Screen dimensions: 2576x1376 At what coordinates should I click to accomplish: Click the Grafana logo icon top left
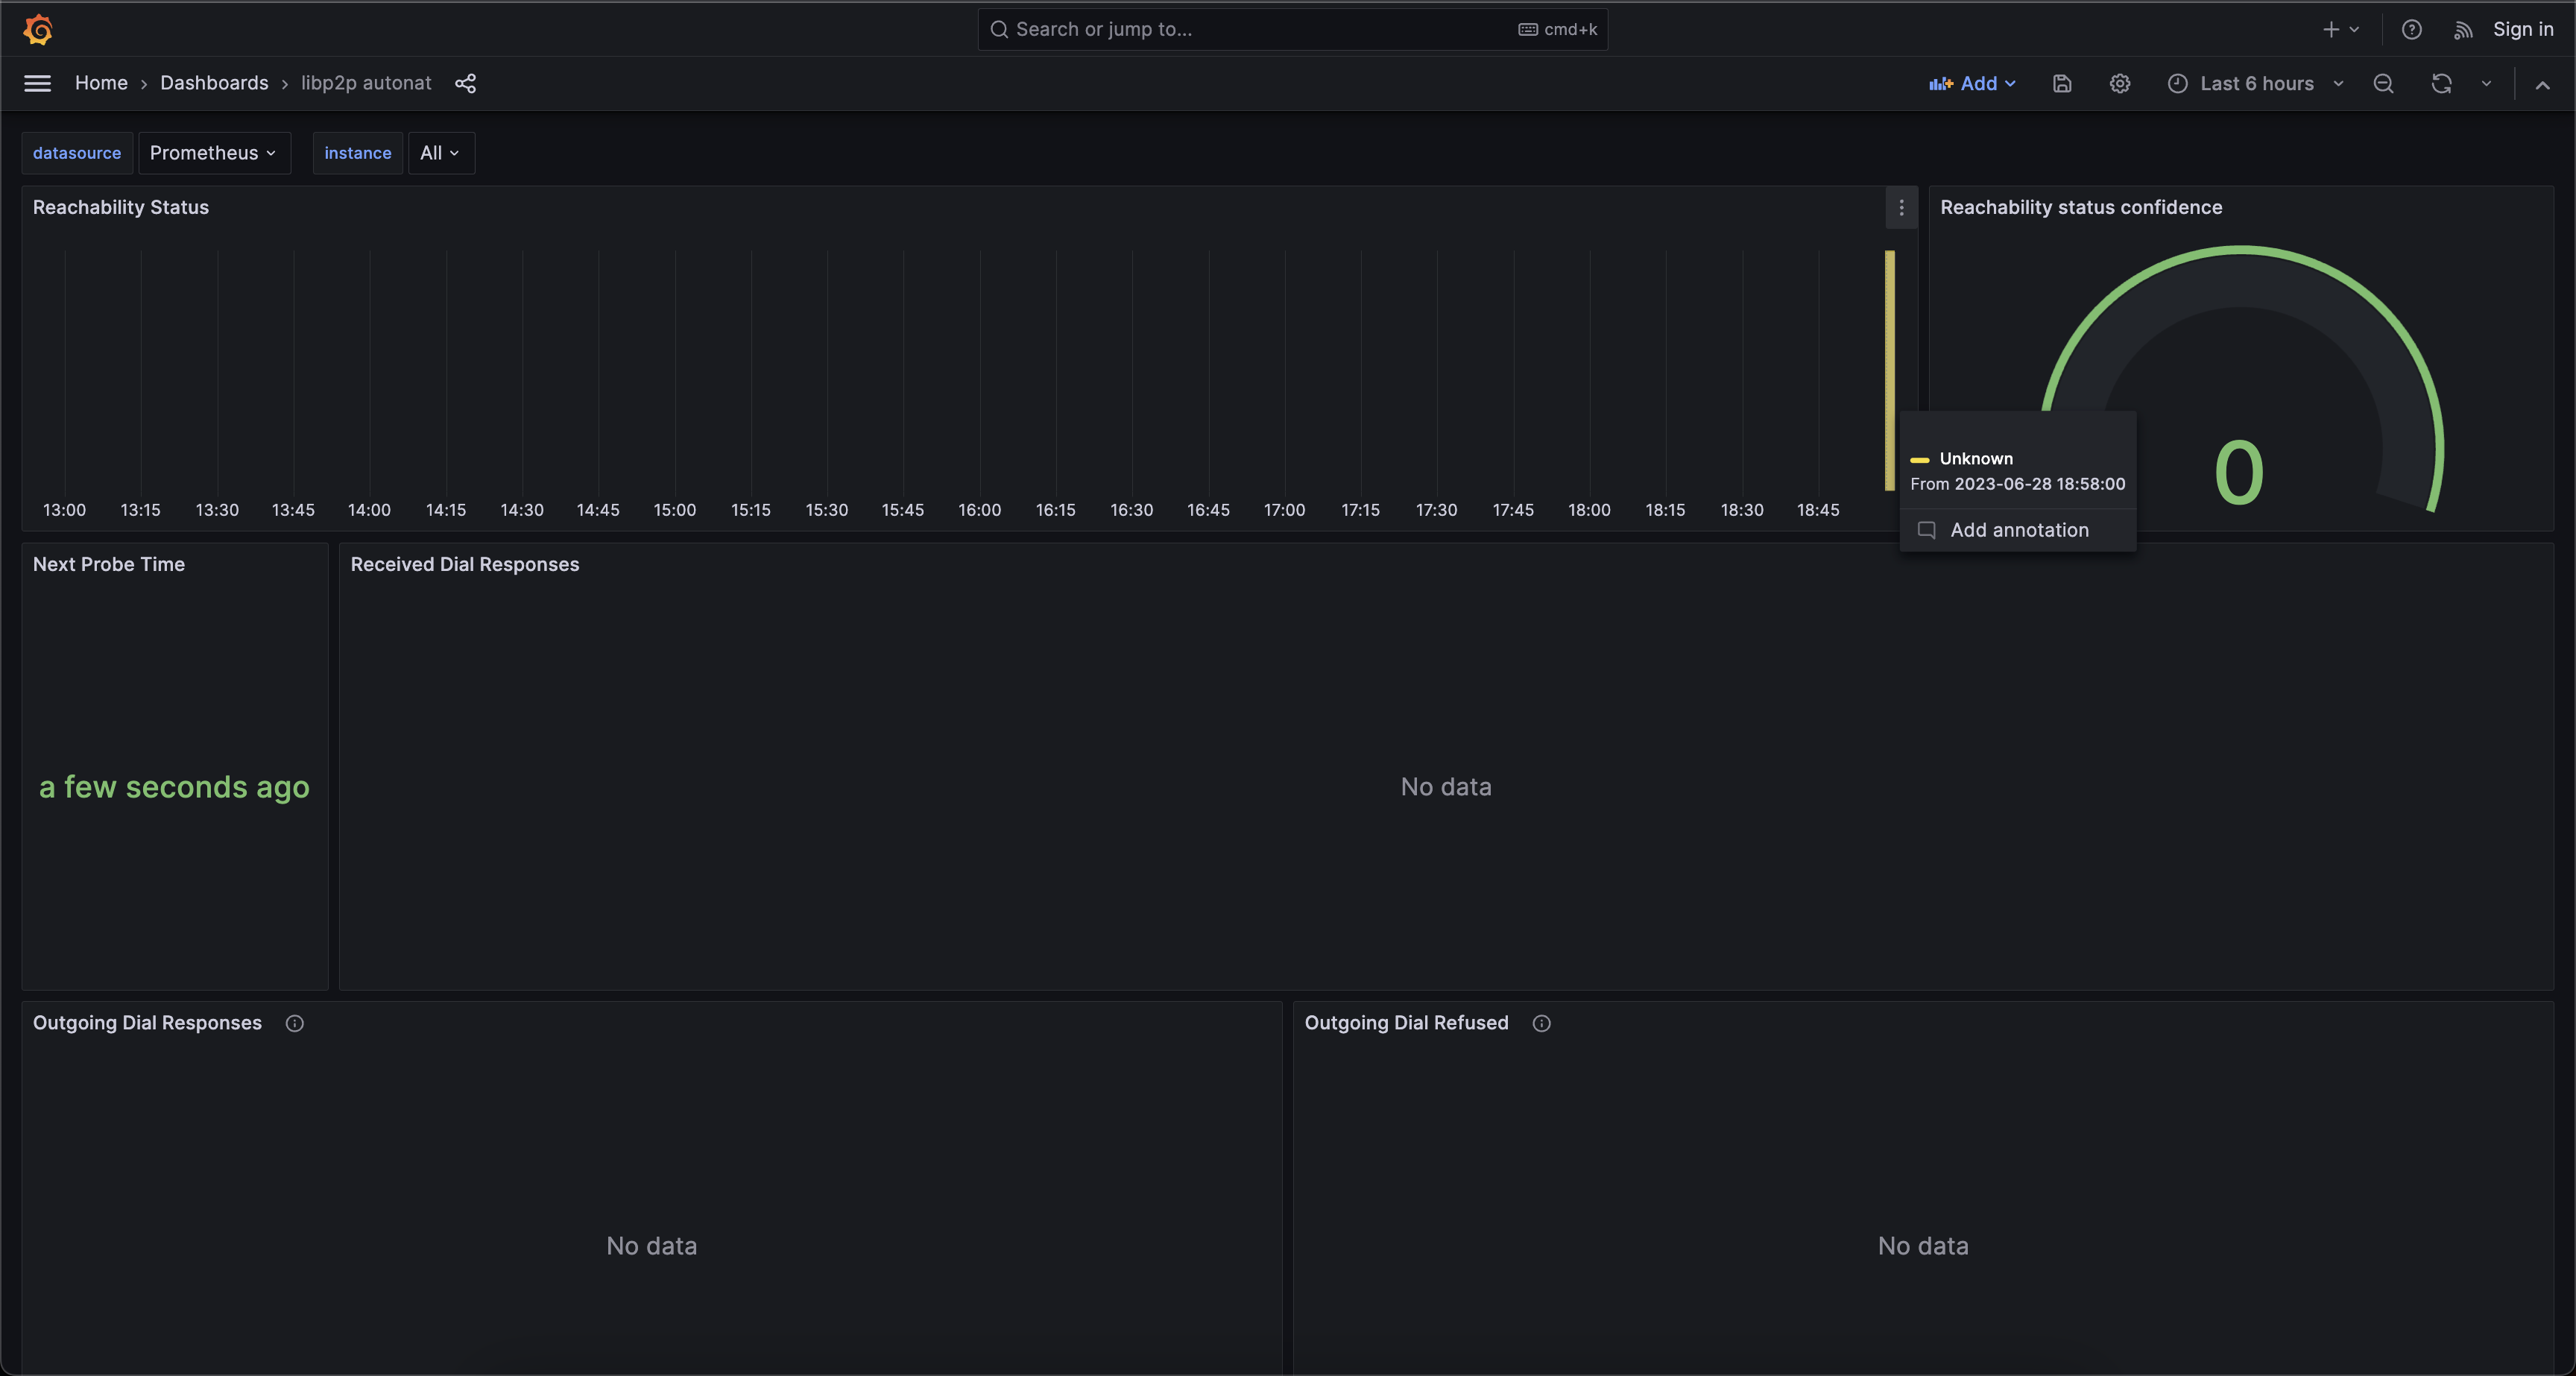pyautogui.click(x=36, y=29)
